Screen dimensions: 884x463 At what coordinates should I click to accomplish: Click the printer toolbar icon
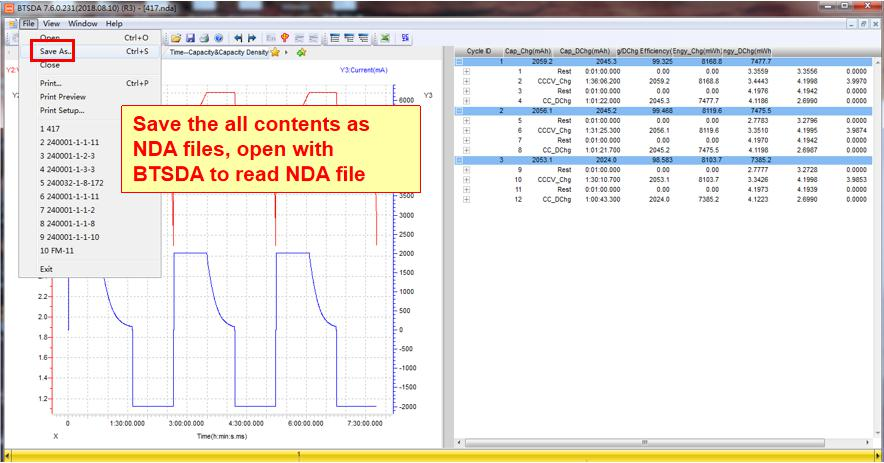(204, 38)
